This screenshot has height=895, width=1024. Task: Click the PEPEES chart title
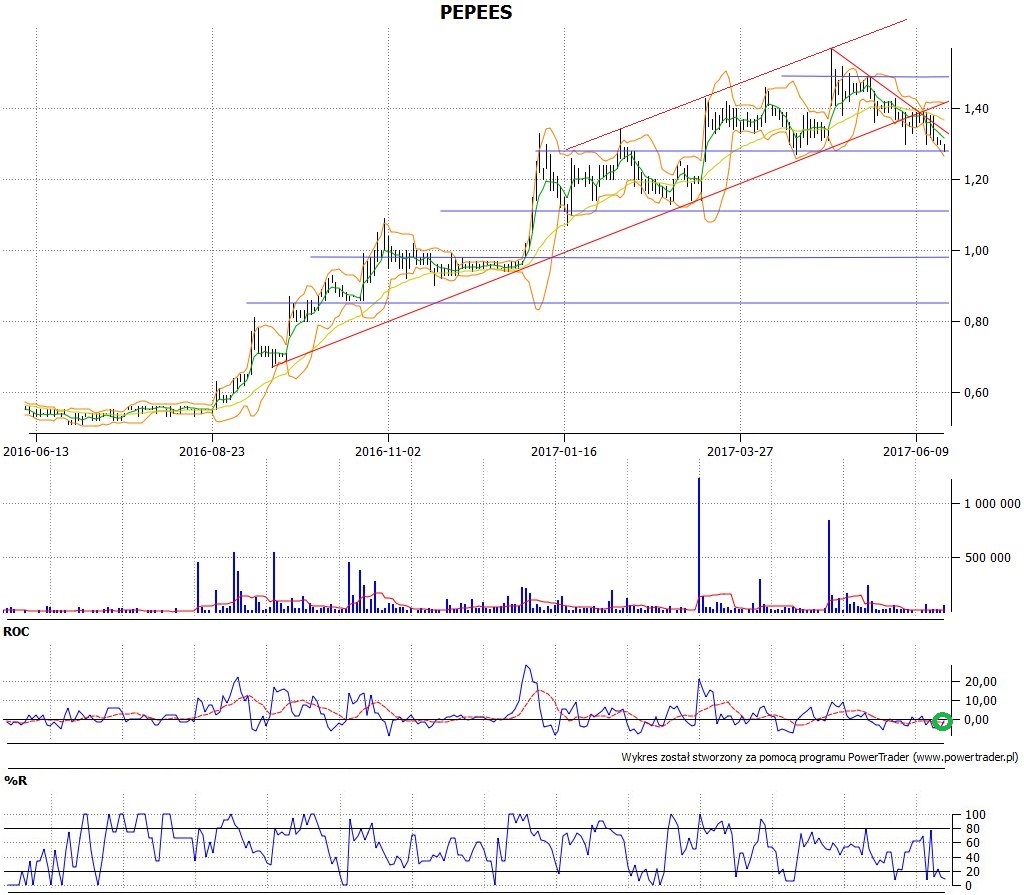[x=476, y=12]
